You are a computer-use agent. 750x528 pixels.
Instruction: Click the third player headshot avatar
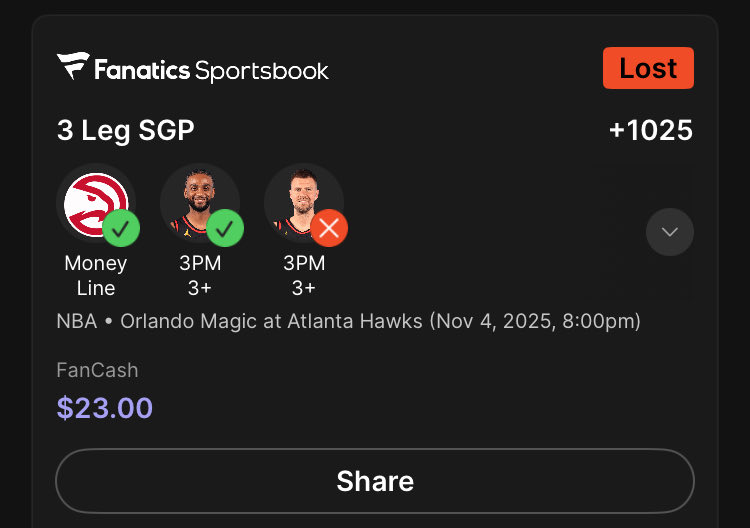(302, 200)
